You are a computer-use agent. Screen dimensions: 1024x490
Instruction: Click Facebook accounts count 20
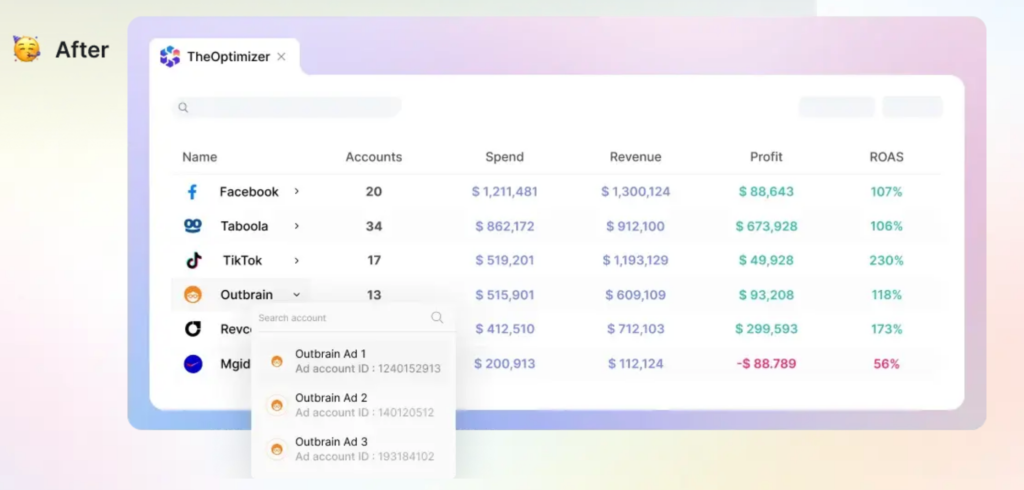pos(374,192)
